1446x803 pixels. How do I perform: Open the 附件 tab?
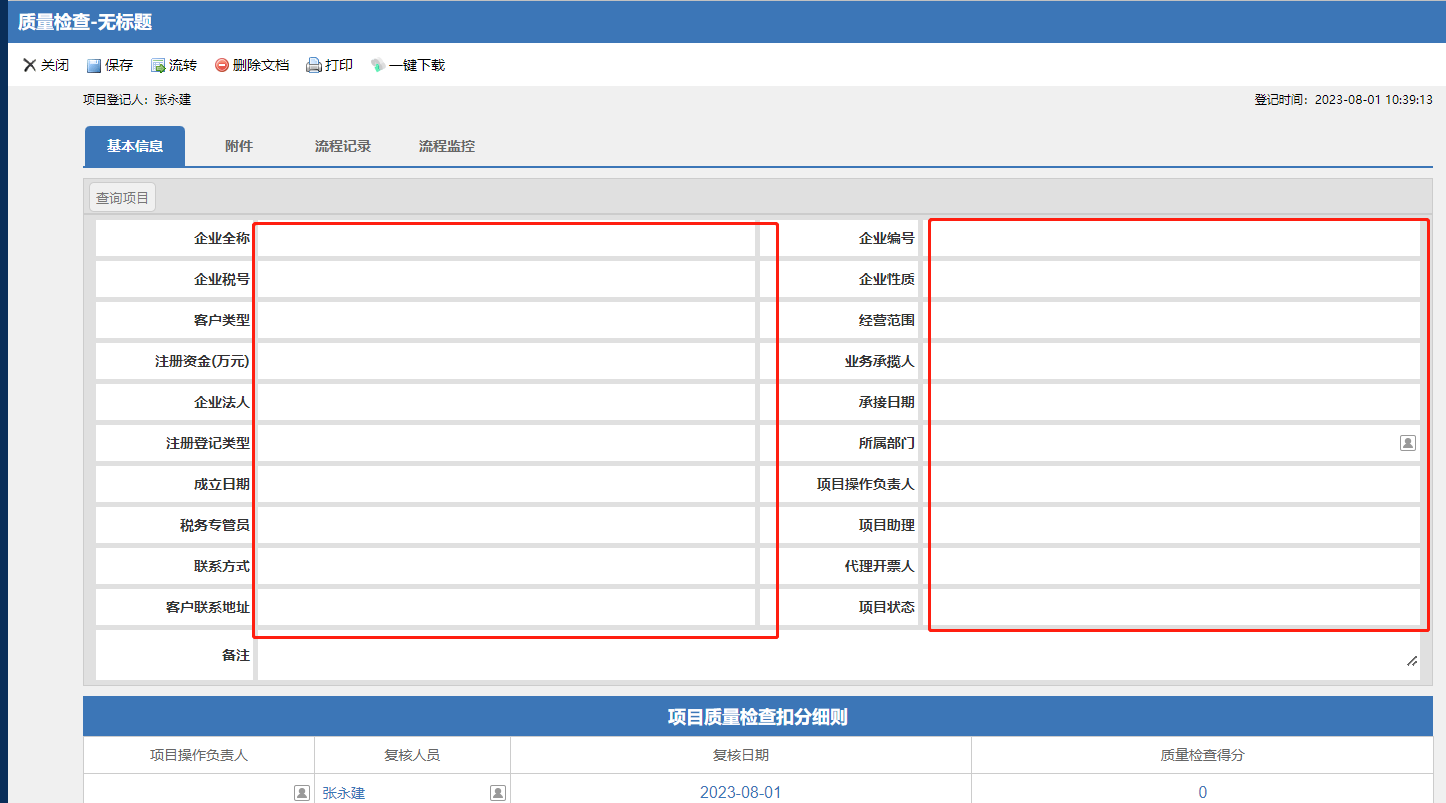click(239, 146)
